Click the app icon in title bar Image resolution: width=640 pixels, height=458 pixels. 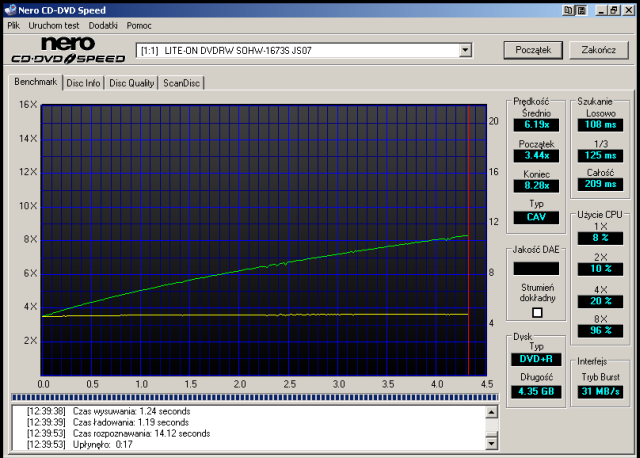click(x=10, y=10)
